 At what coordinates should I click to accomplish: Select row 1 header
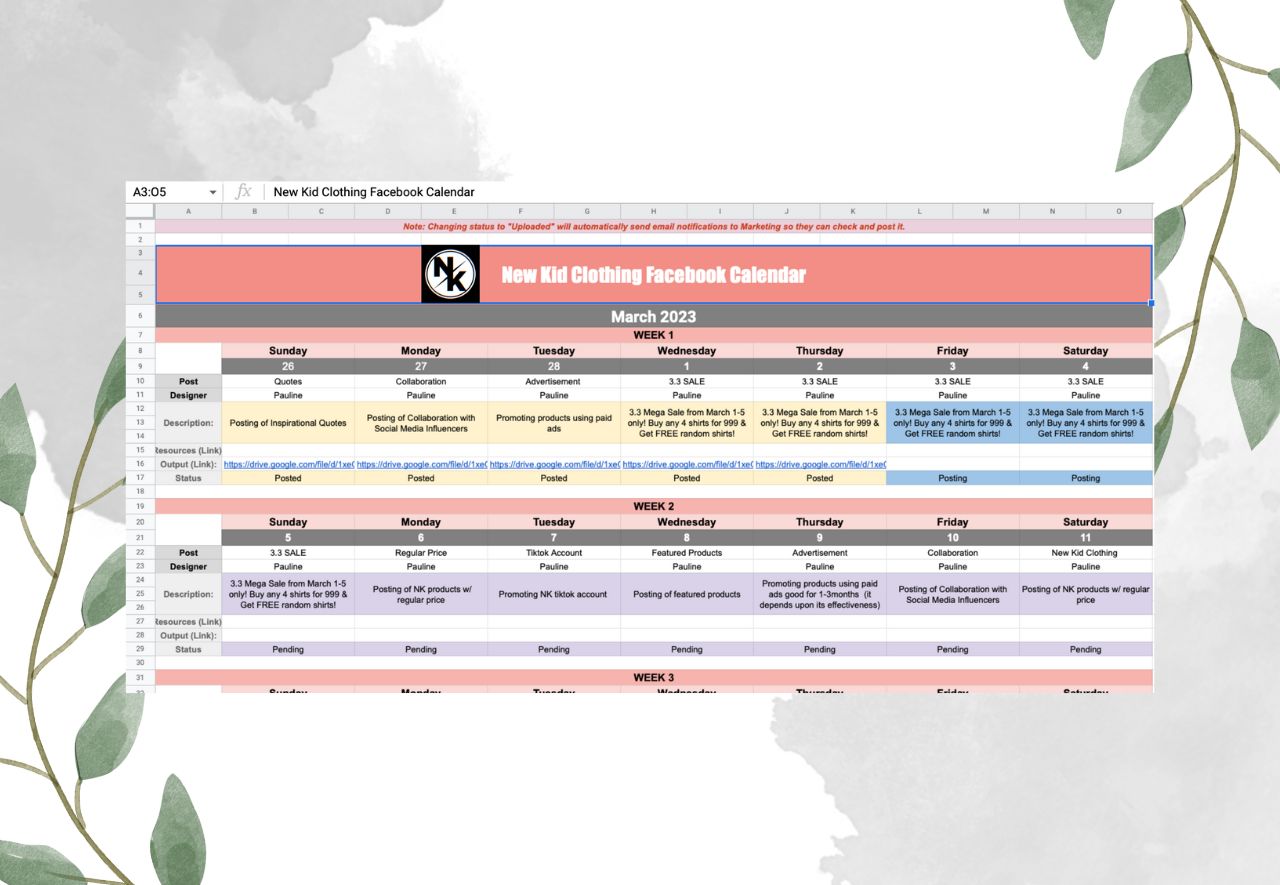140,227
